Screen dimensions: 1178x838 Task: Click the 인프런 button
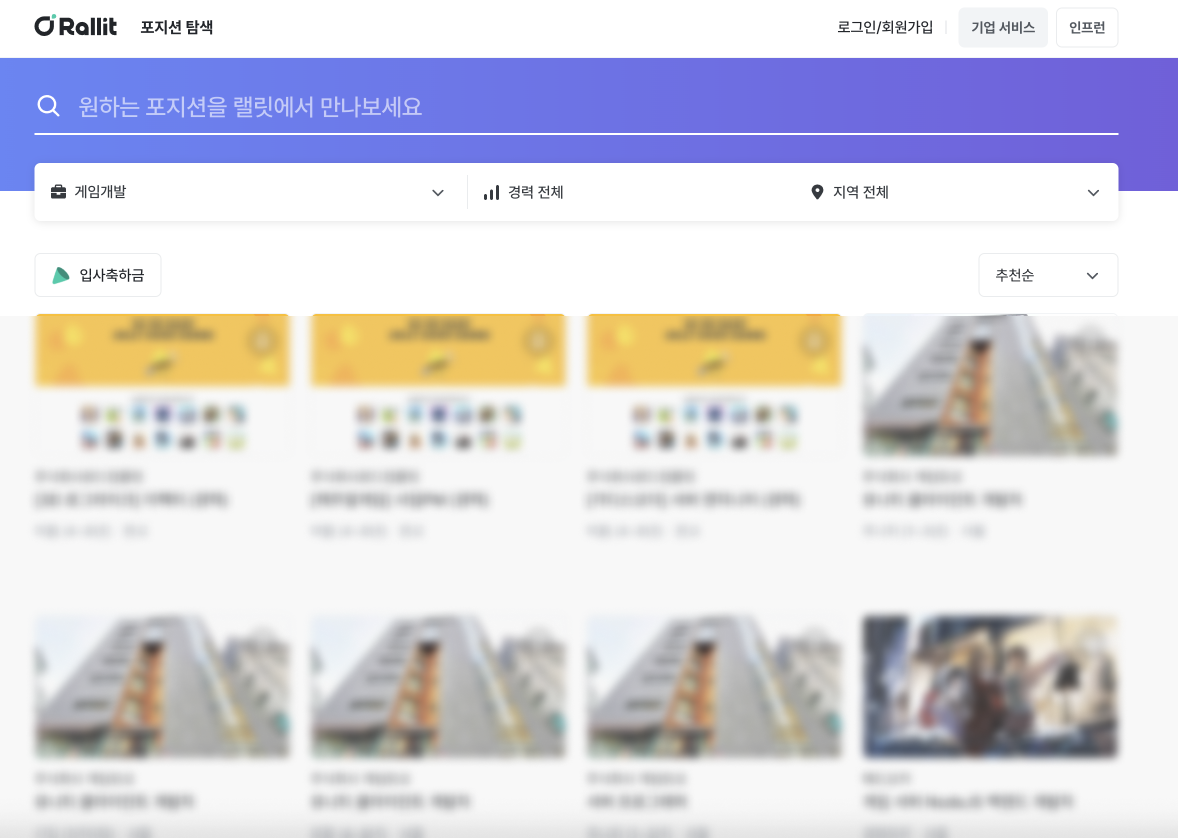coord(1086,28)
